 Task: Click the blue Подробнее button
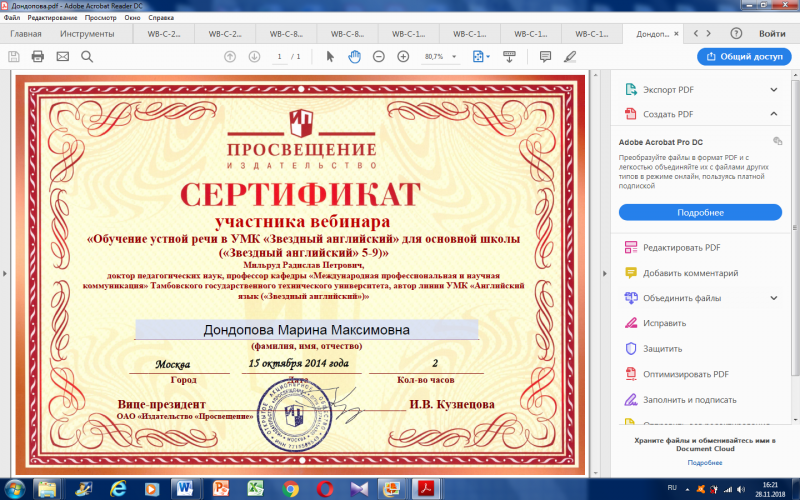(700, 212)
